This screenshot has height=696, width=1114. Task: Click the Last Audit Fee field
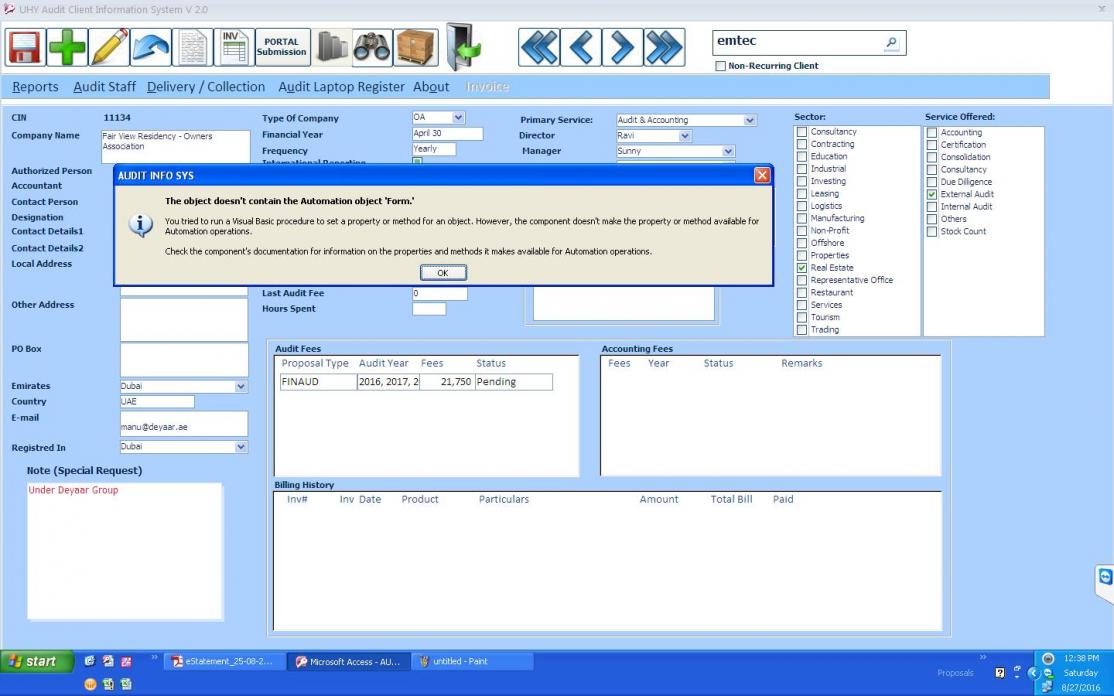tap(440, 293)
